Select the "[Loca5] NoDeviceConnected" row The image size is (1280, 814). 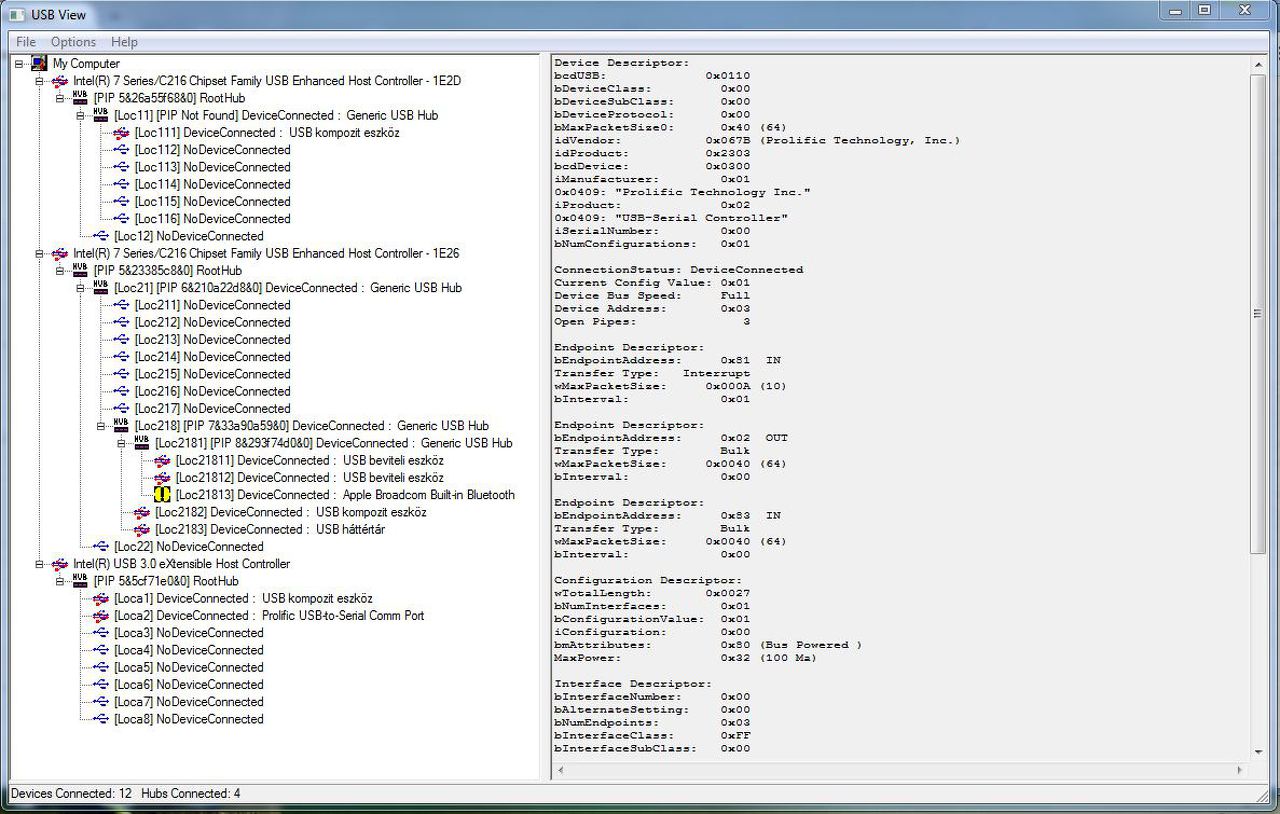(189, 667)
